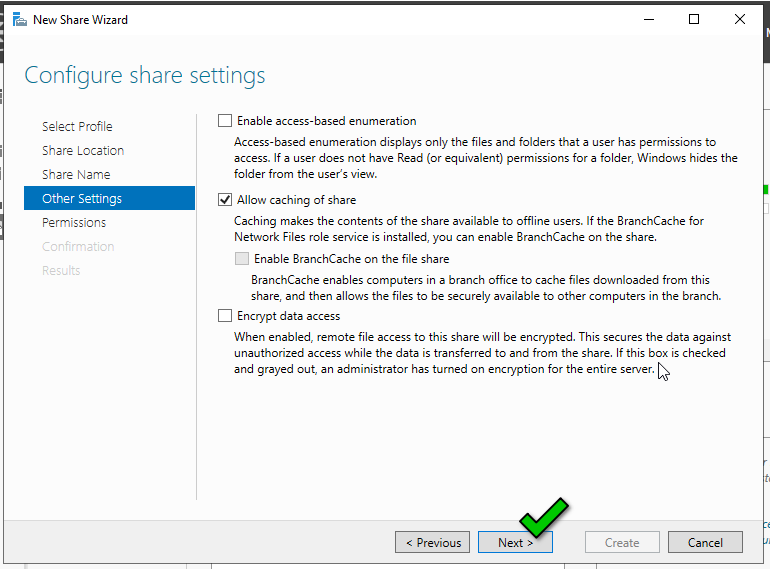Go to the Select Profile step
The height and width of the screenshot is (569, 770).
[77, 127]
